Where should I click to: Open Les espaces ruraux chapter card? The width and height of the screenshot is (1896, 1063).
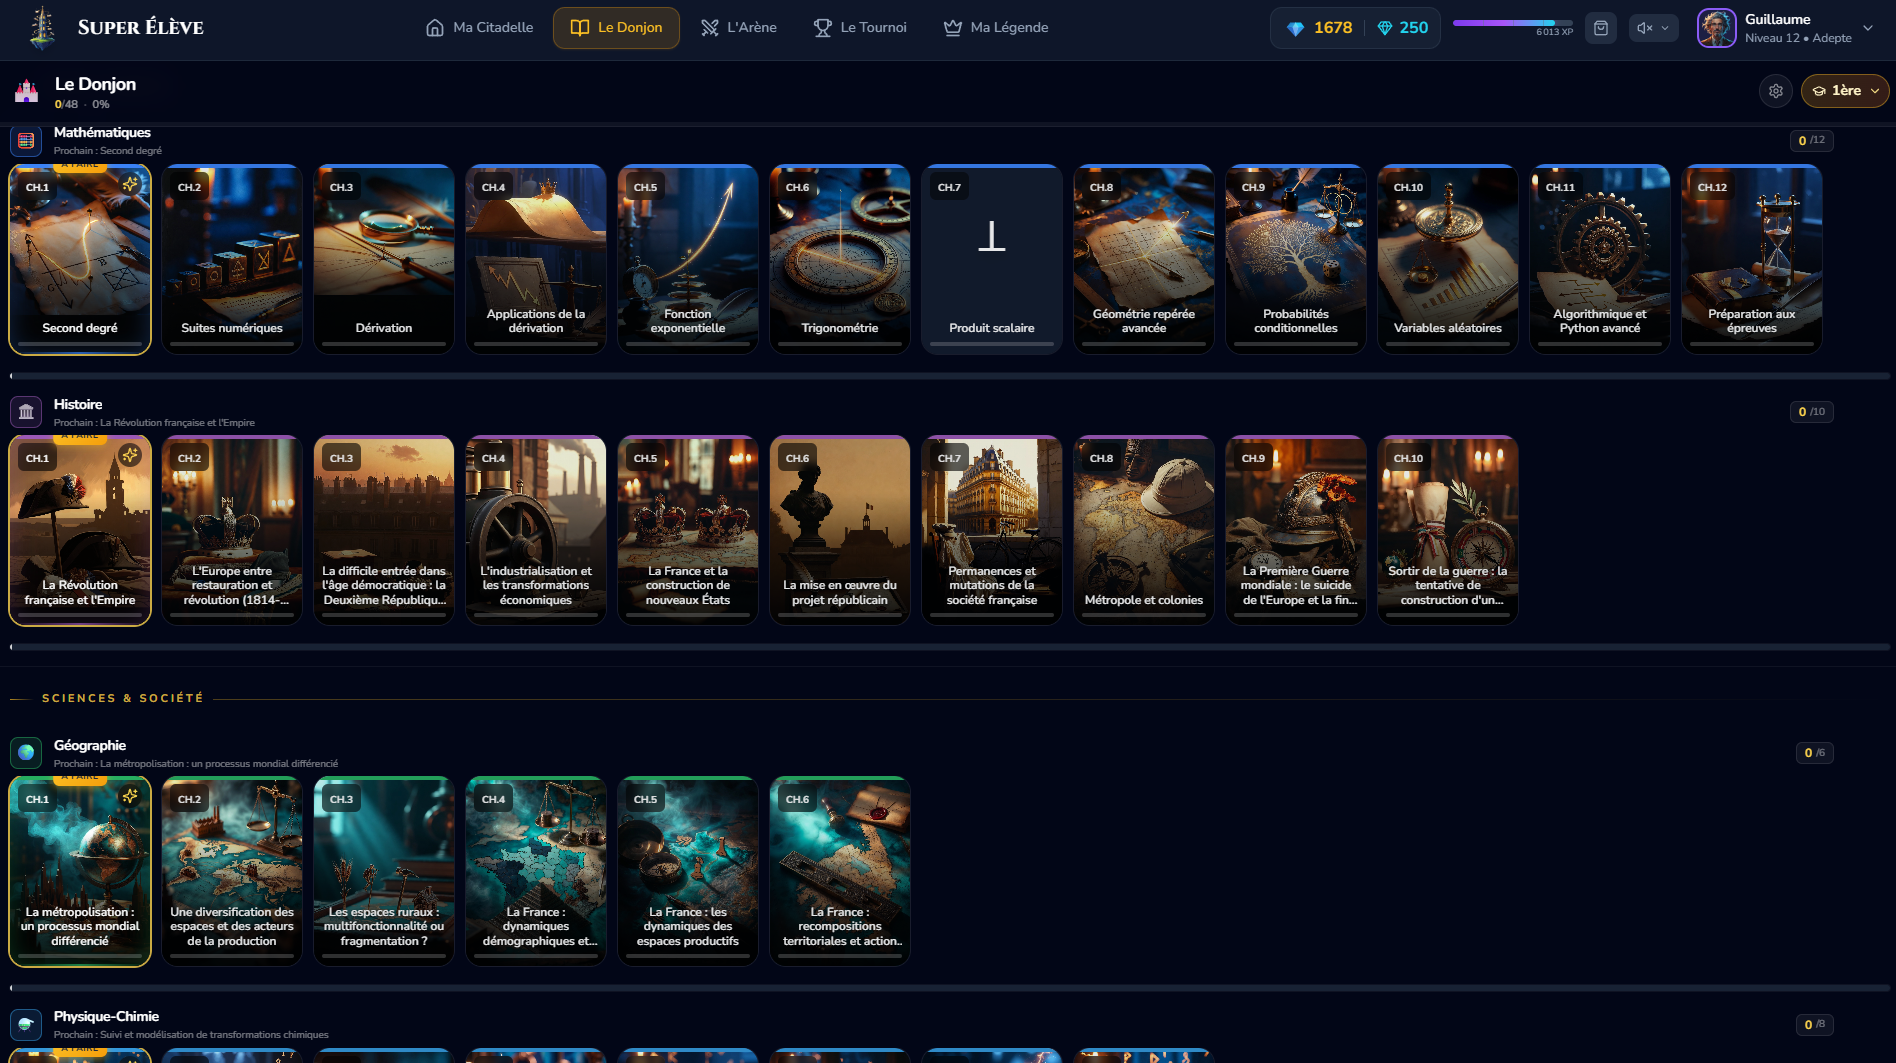tap(384, 871)
